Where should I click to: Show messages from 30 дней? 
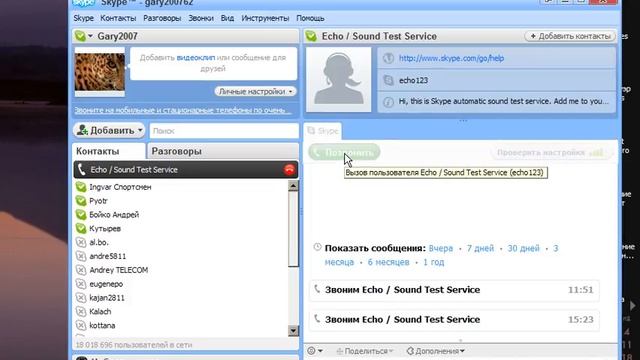[523, 248]
